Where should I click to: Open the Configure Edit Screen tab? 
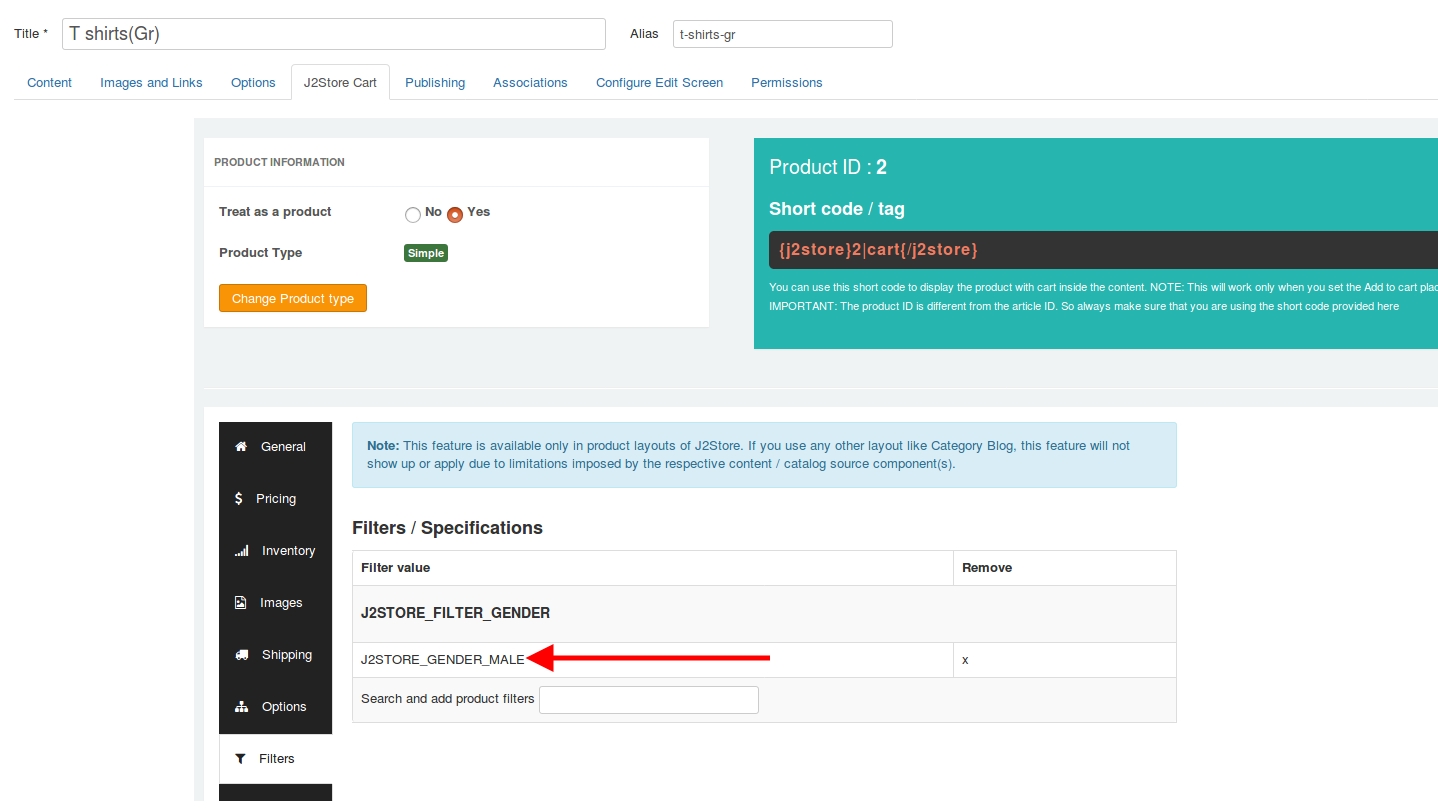(x=659, y=83)
